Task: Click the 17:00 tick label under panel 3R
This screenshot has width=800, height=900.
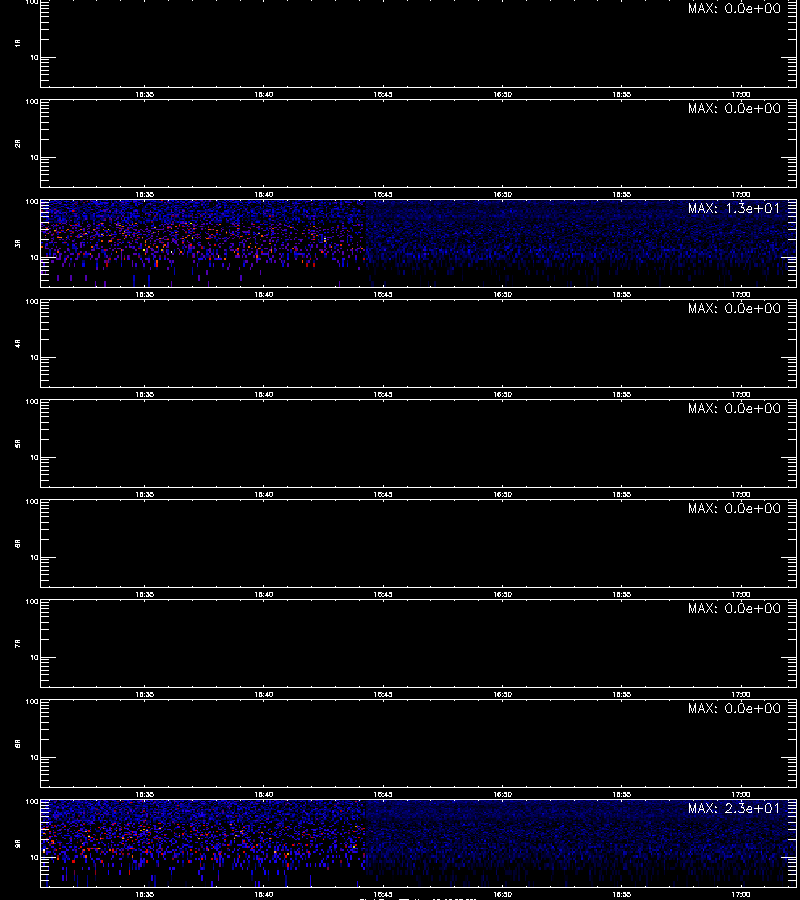Action: click(x=741, y=294)
